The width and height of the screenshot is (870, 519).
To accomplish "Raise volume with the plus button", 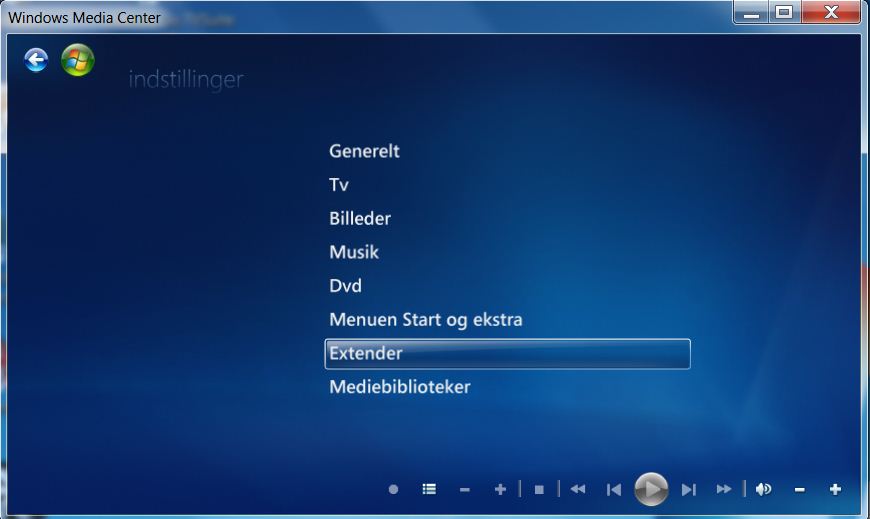I will click(x=835, y=489).
